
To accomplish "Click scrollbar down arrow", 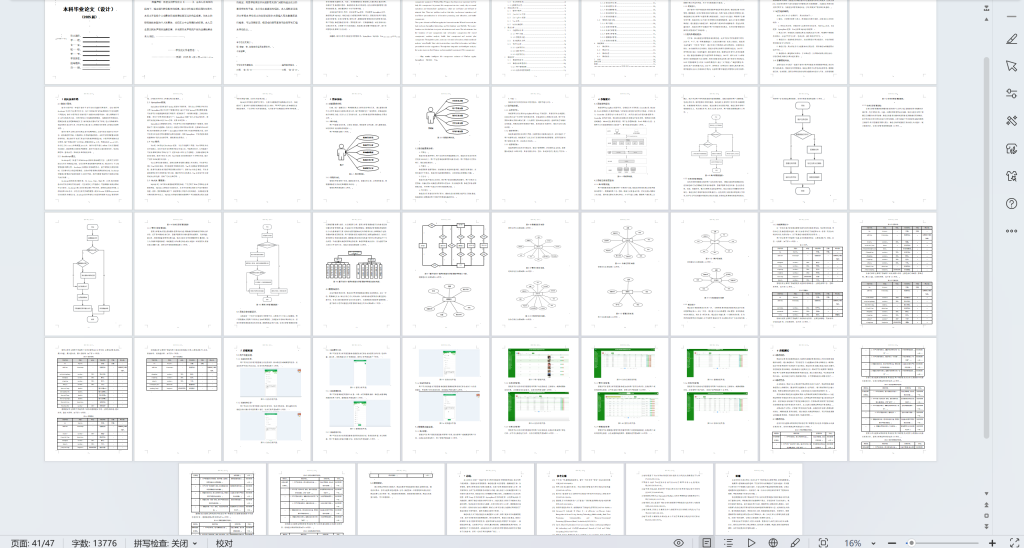I will coord(987,494).
